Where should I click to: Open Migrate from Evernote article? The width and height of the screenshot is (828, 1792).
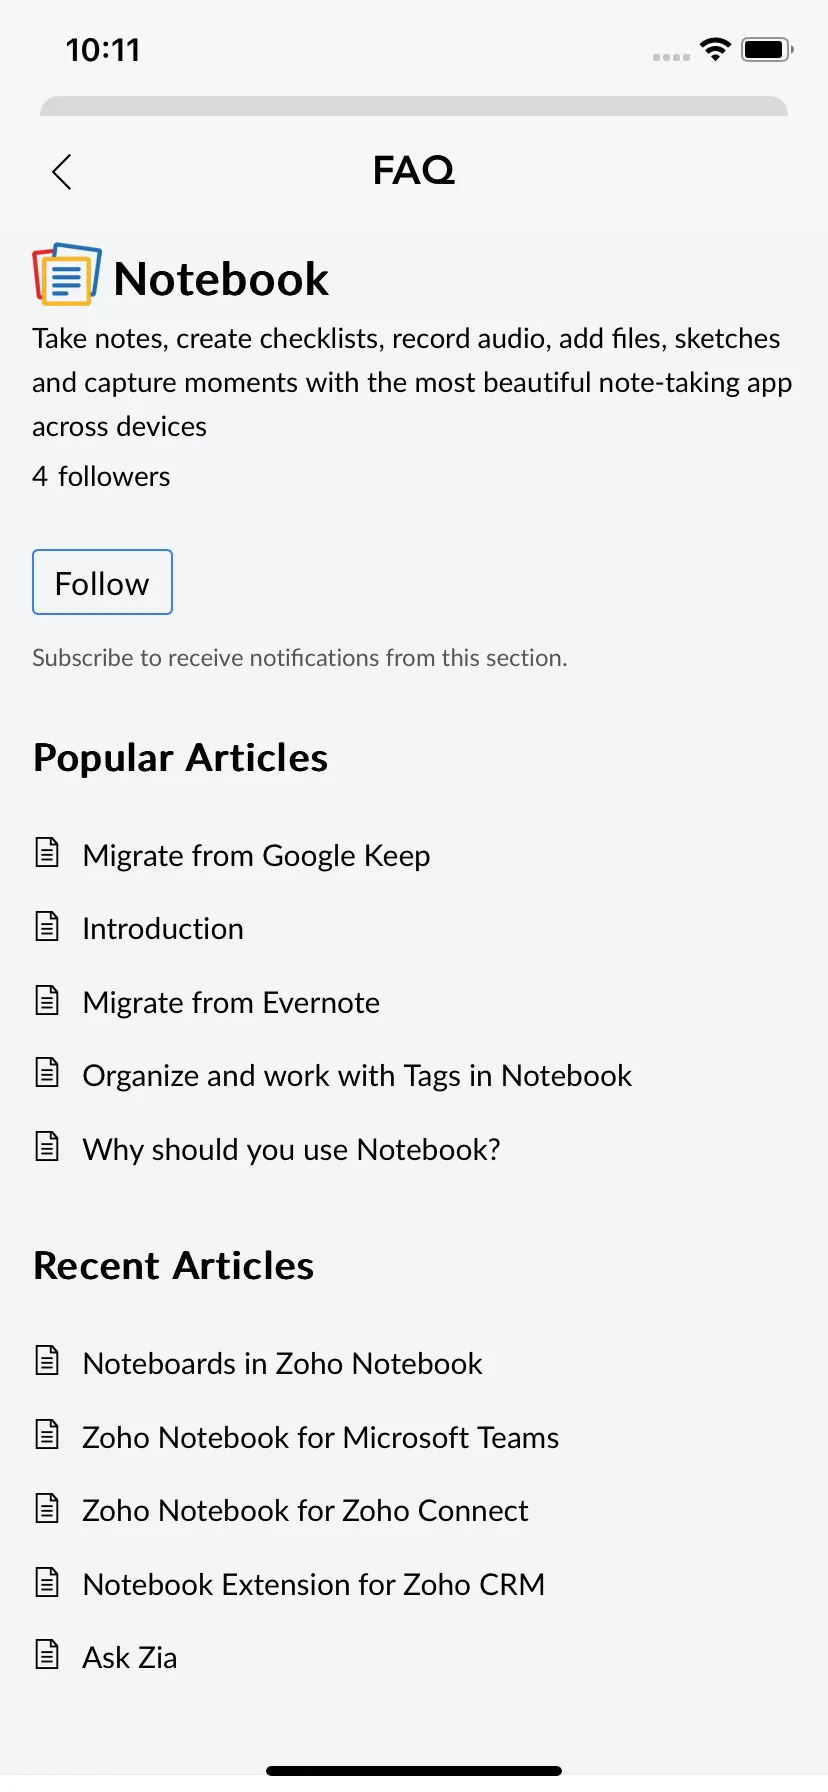tap(231, 1003)
